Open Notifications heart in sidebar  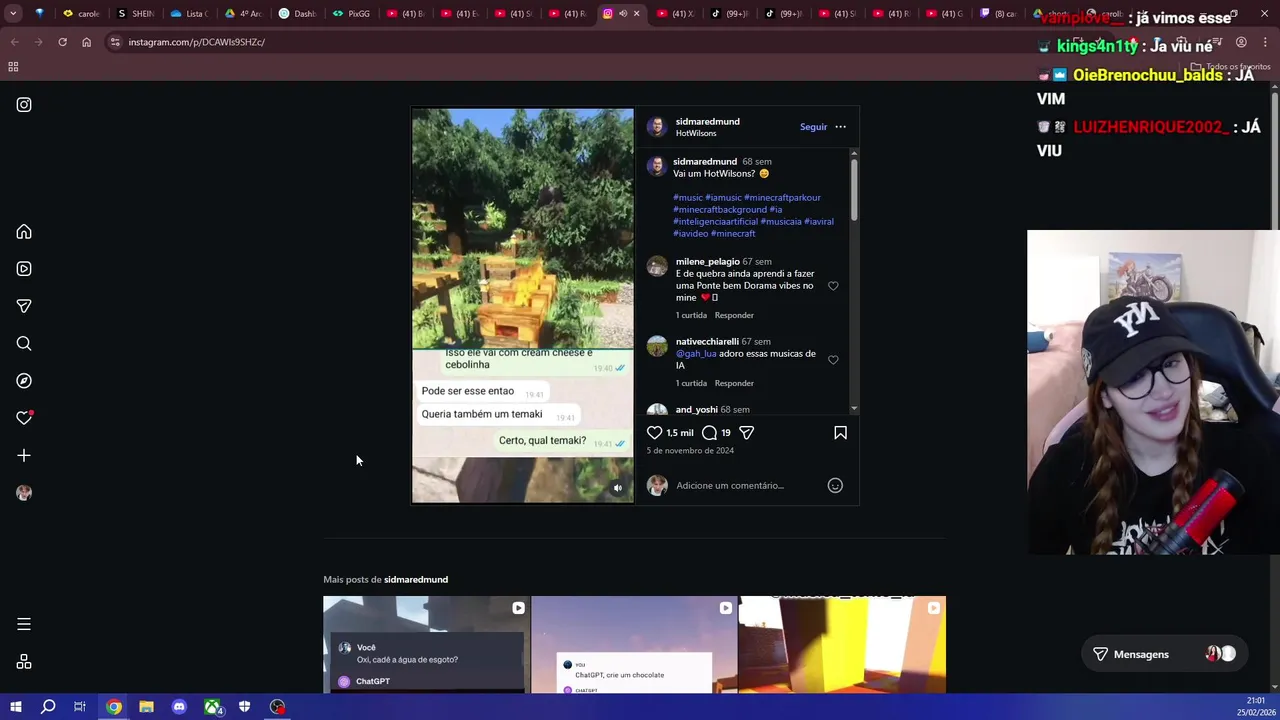click(24, 418)
